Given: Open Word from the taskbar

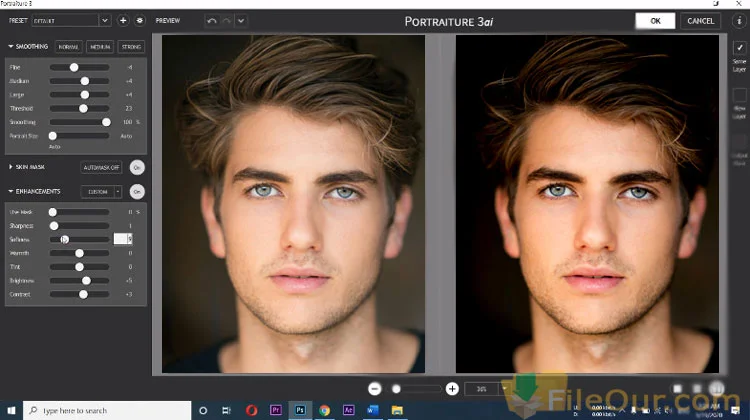Looking at the screenshot, I should tap(373, 410).
